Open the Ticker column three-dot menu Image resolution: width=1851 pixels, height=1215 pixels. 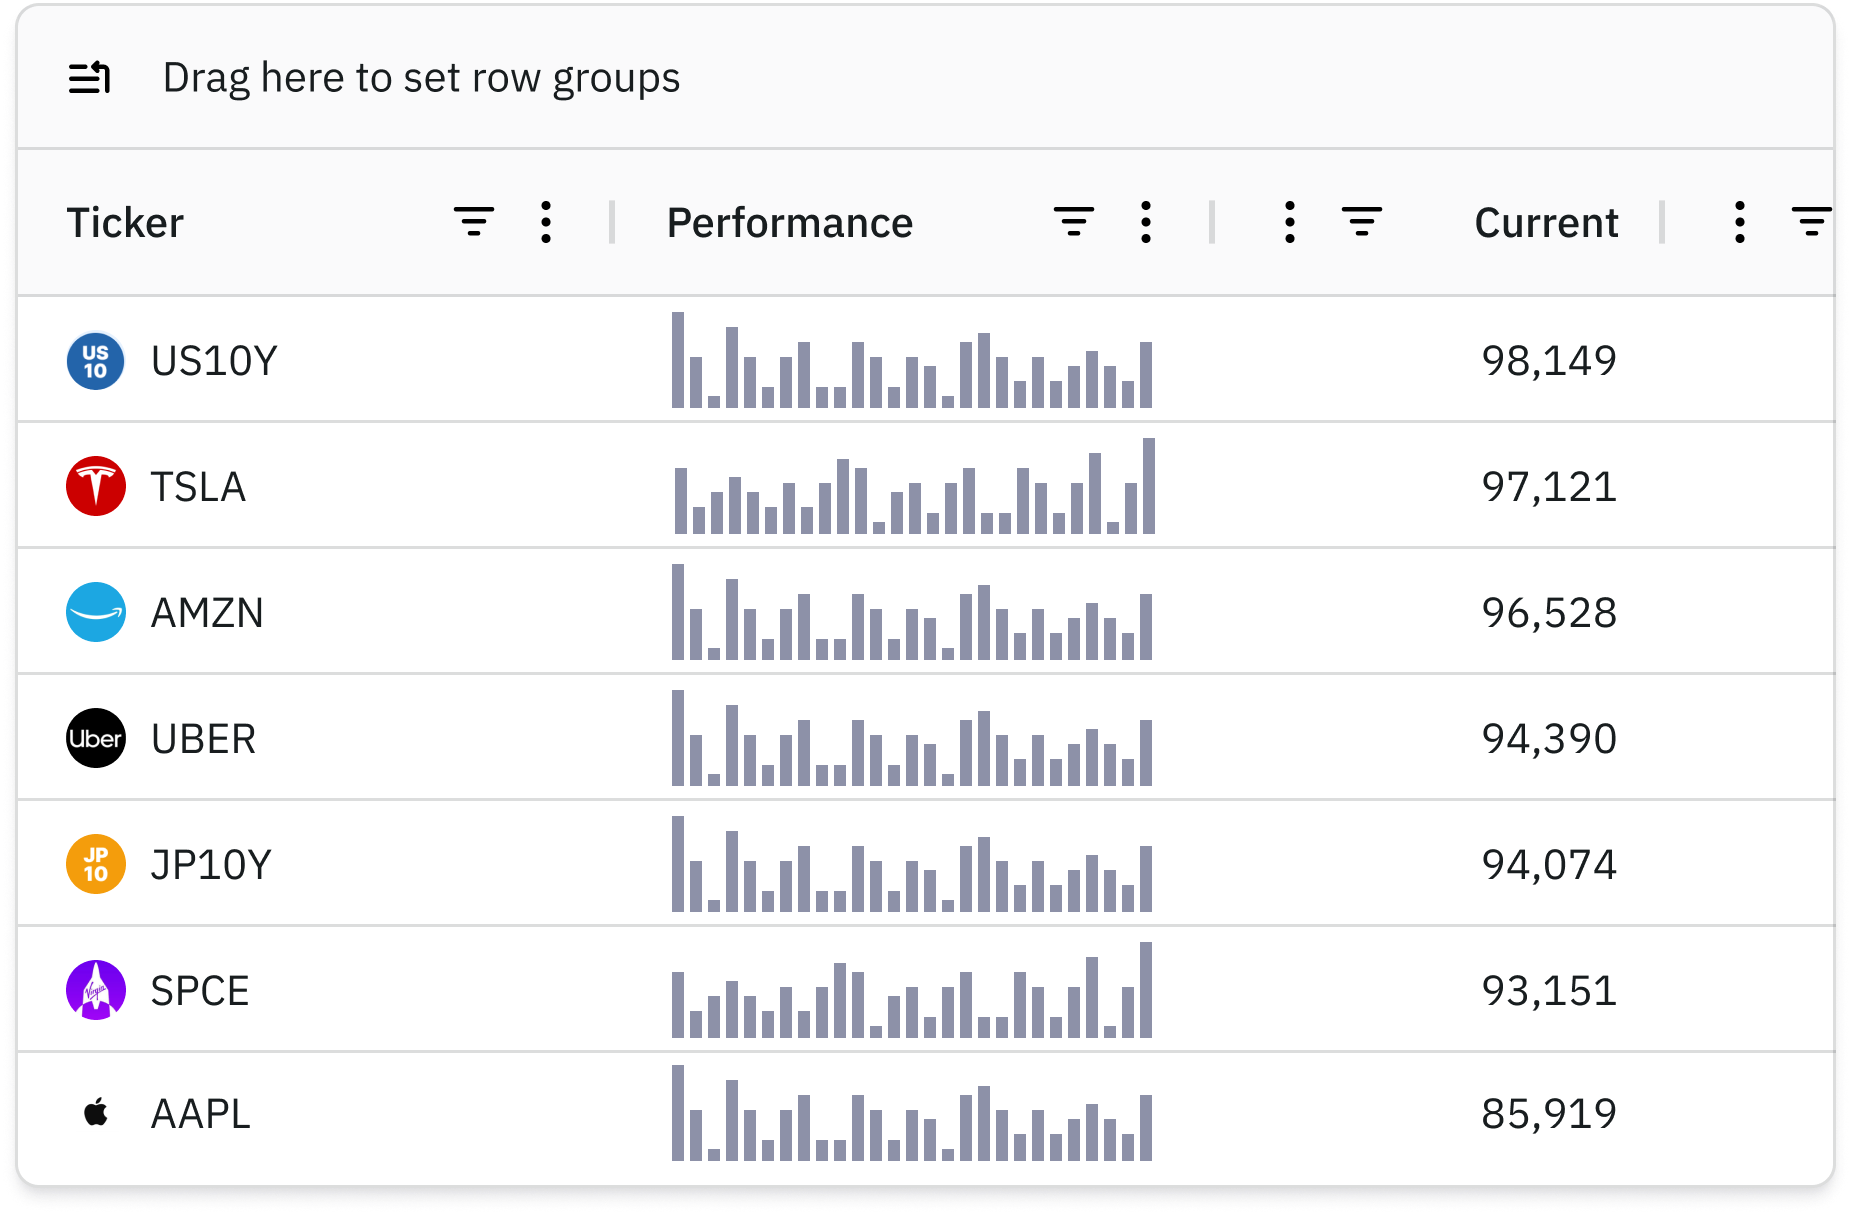[x=546, y=222]
